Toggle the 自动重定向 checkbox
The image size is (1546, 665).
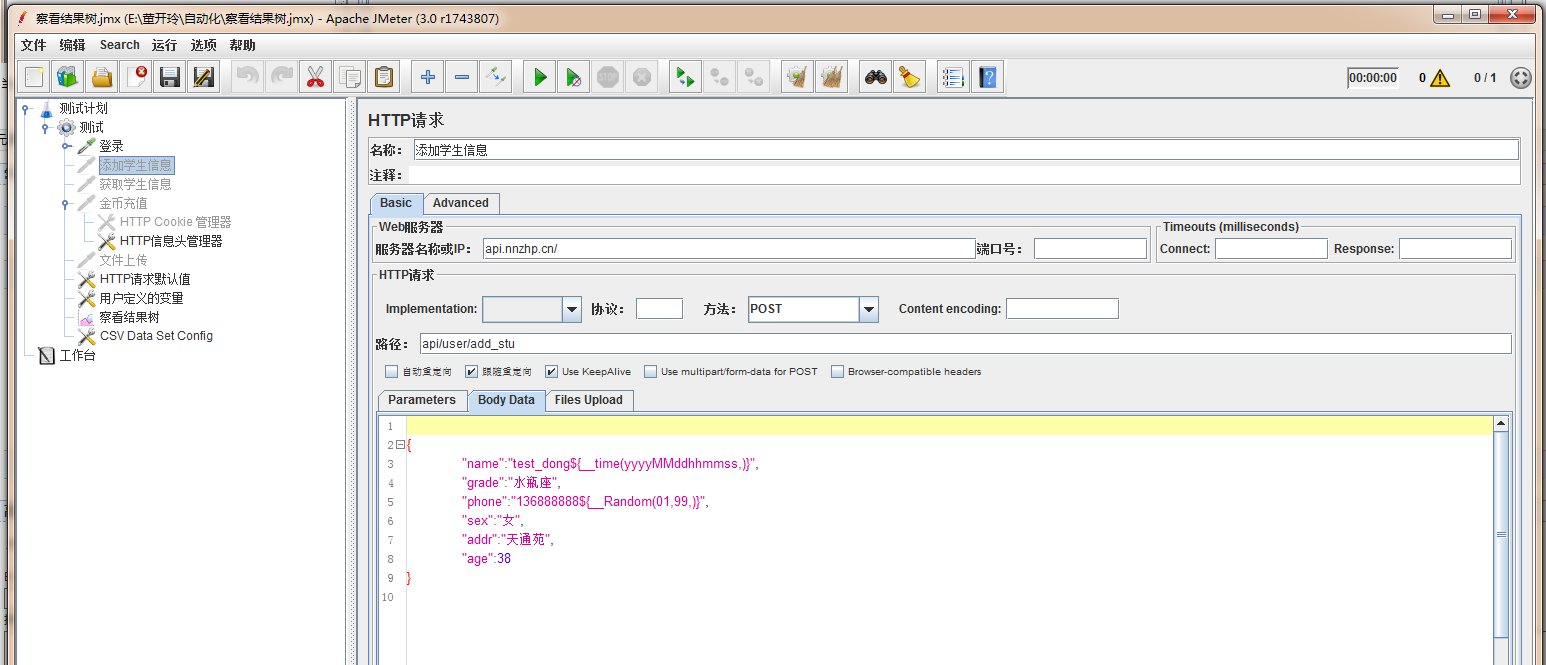[392, 371]
